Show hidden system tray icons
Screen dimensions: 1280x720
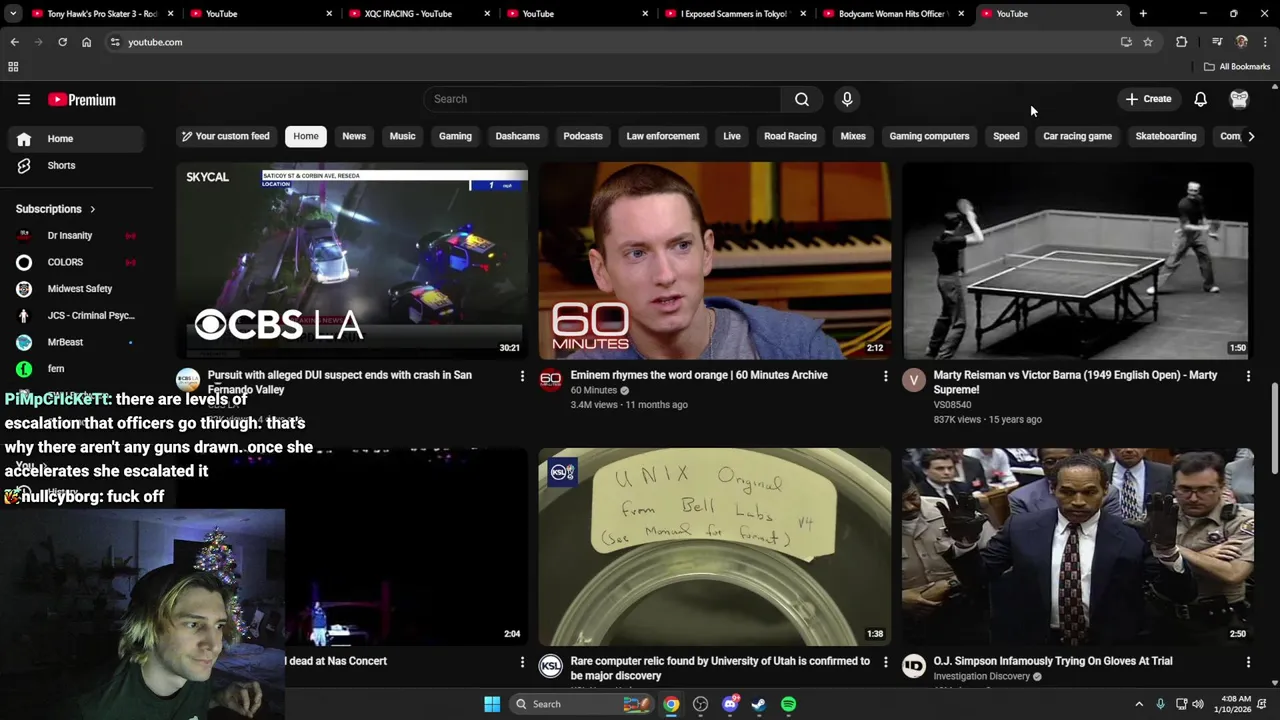click(1139, 704)
